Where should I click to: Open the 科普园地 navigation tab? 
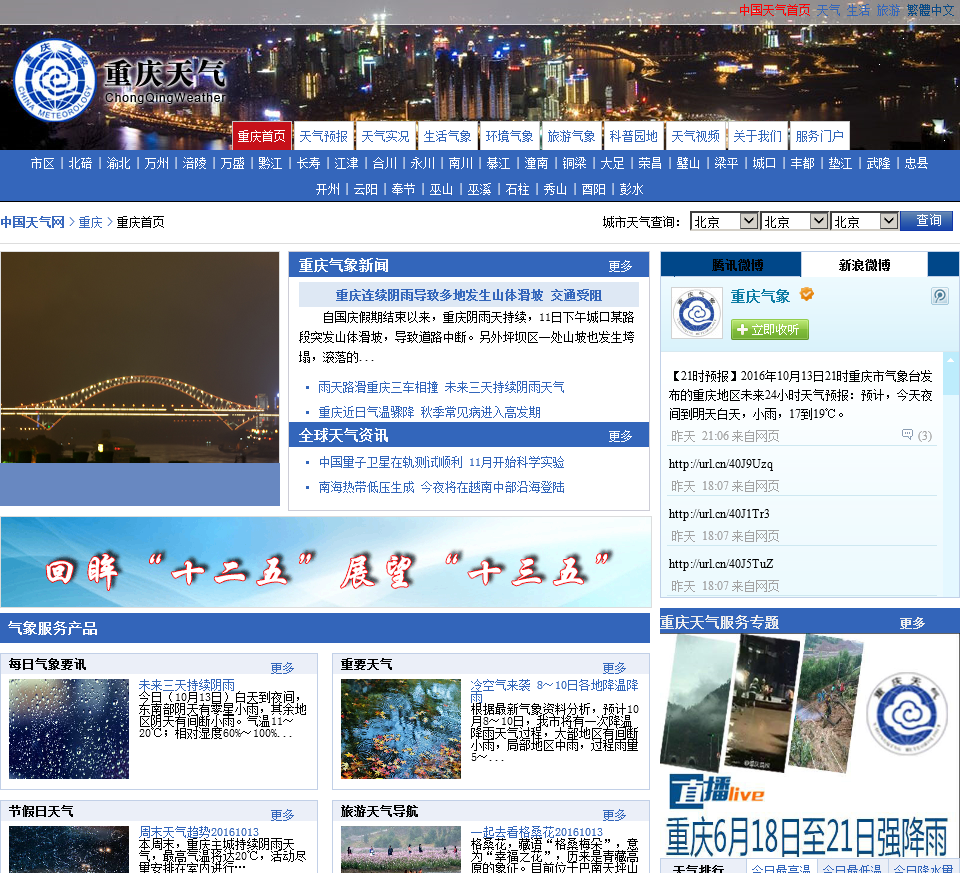(633, 136)
